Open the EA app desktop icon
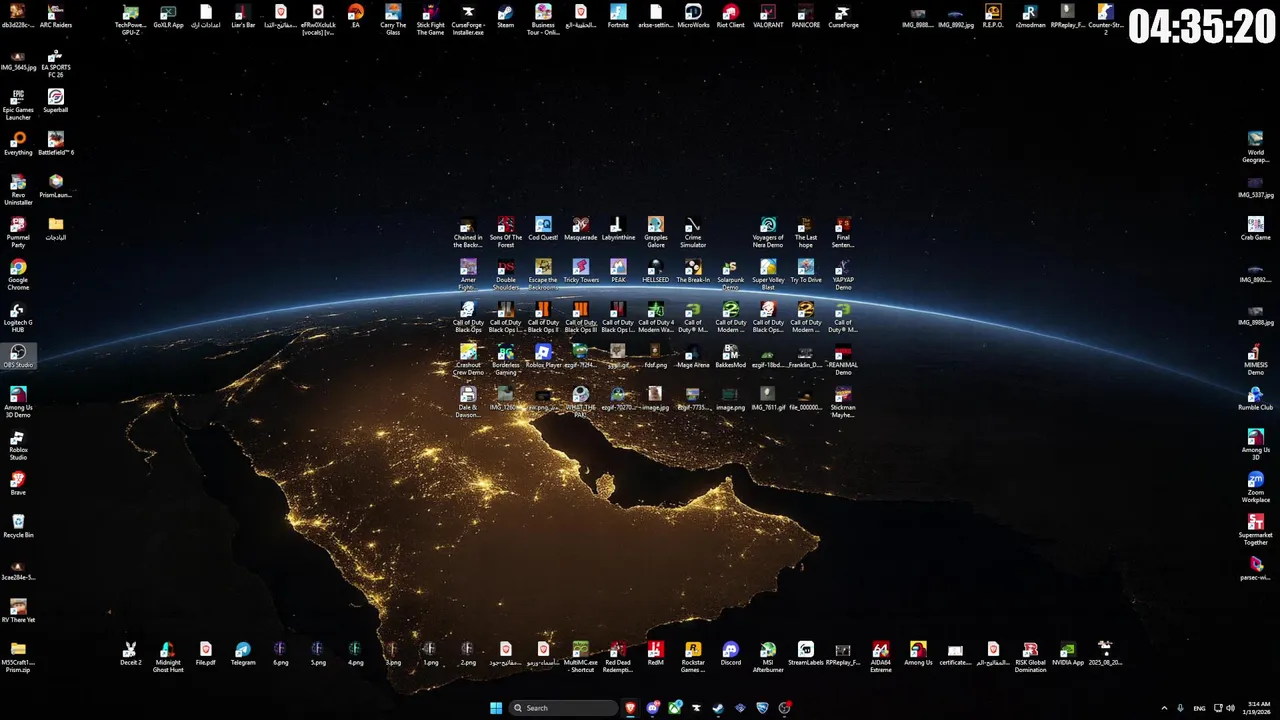 tap(355, 15)
